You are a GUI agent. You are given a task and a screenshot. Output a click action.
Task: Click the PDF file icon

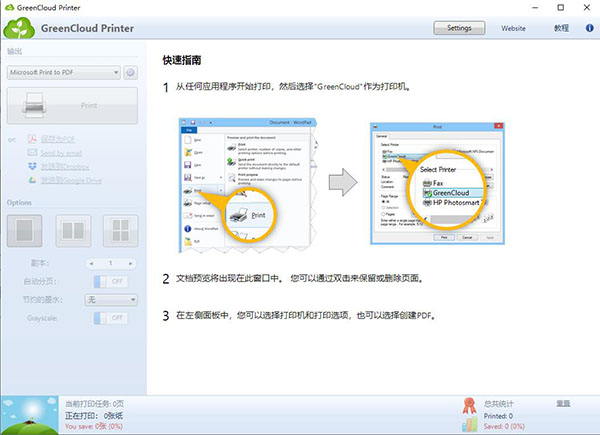(x=32, y=139)
